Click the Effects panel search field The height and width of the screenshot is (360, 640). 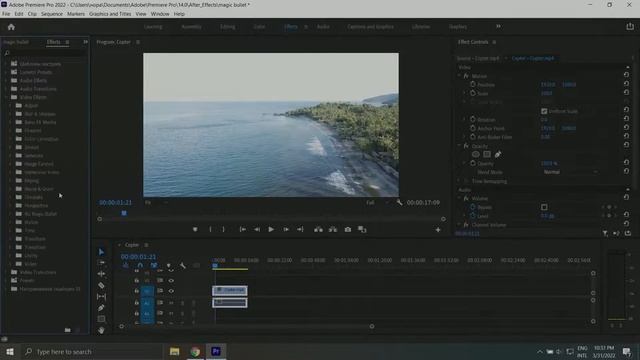tap(45, 53)
